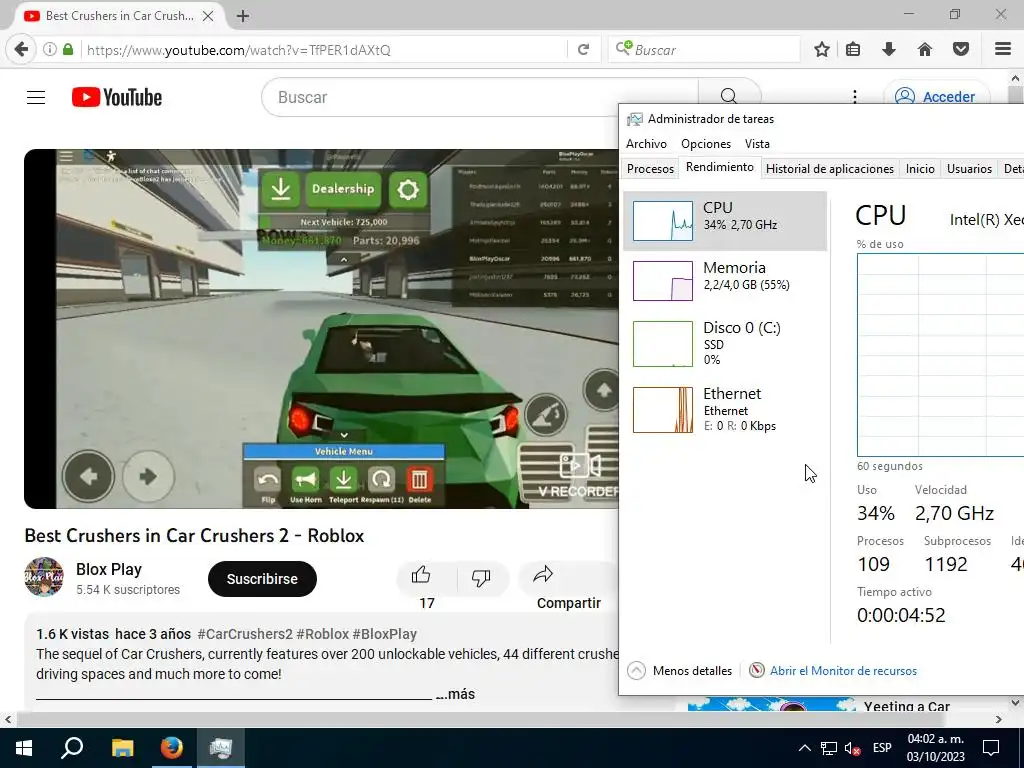Open the taskbar clock and date
Image resolution: width=1024 pixels, height=768 pixels.
click(x=936, y=748)
